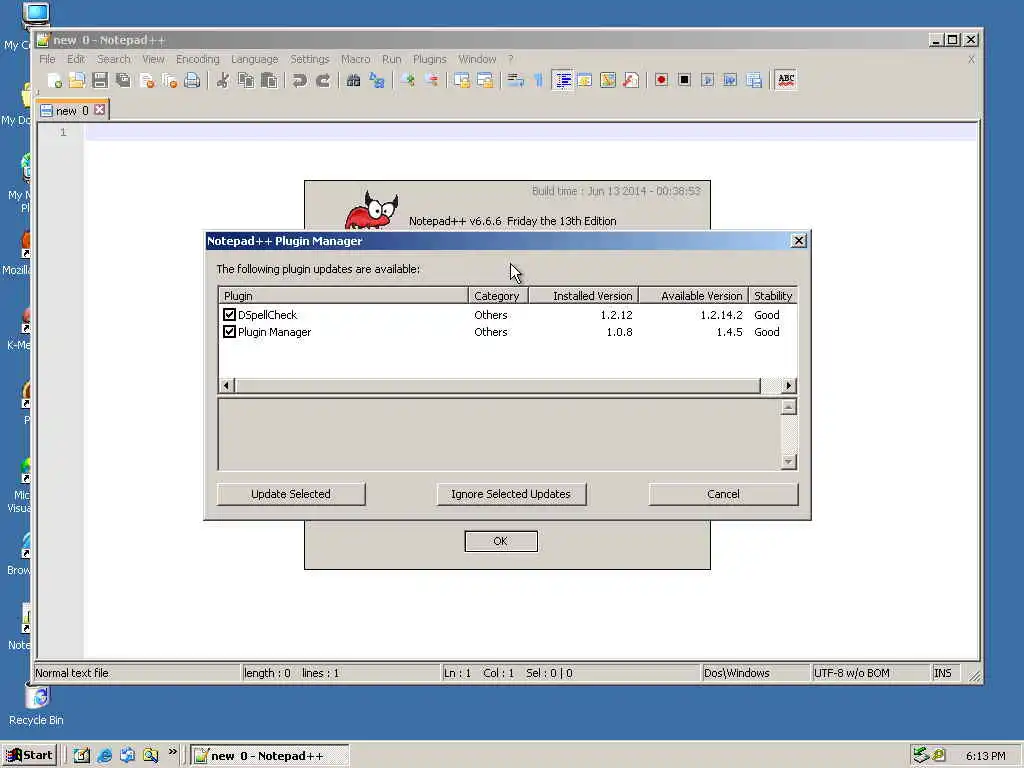Click the Open file toolbar icon

[x=77, y=80]
